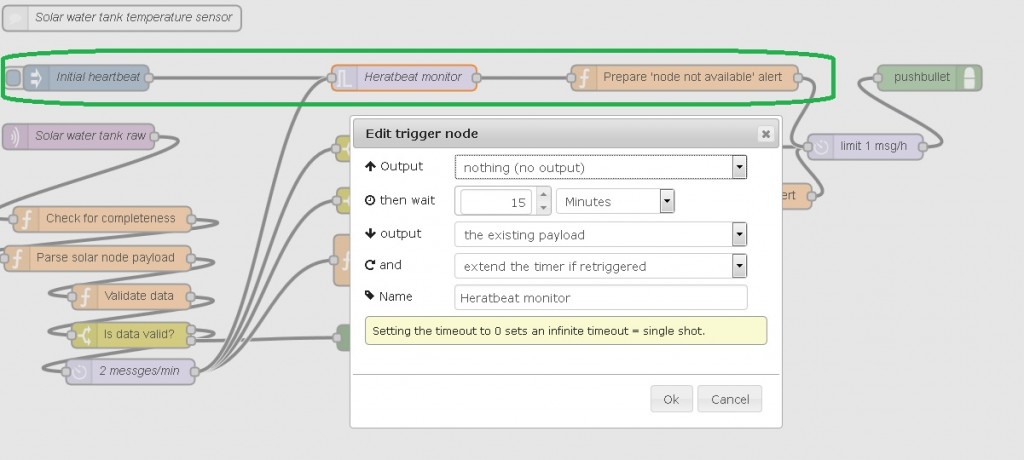Image resolution: width=1024 pixels, height=460 pixels.
Task: Close the Edit trigger node dialog
Action: 765,134
